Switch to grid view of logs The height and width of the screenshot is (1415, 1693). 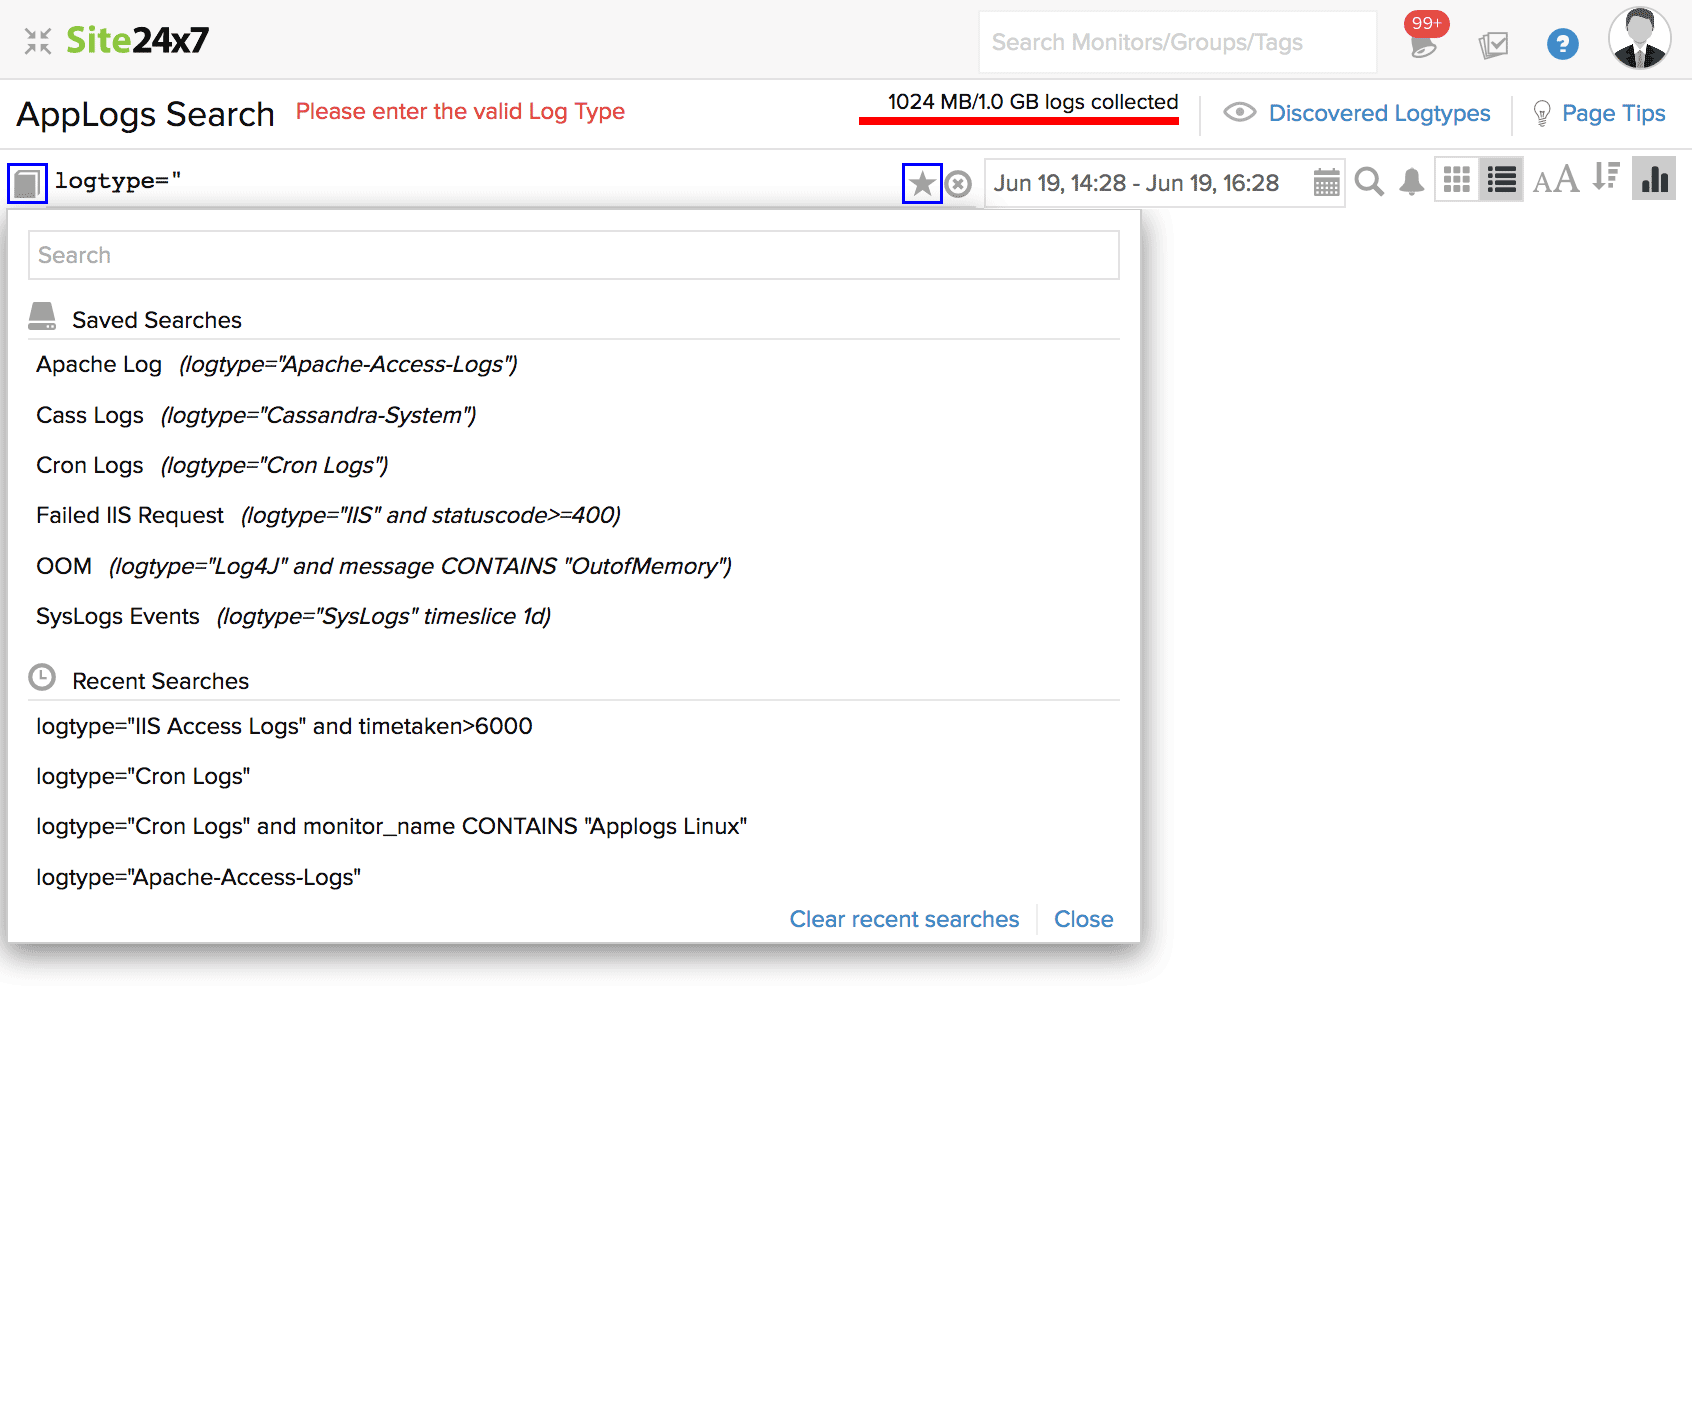[1457, 179]
